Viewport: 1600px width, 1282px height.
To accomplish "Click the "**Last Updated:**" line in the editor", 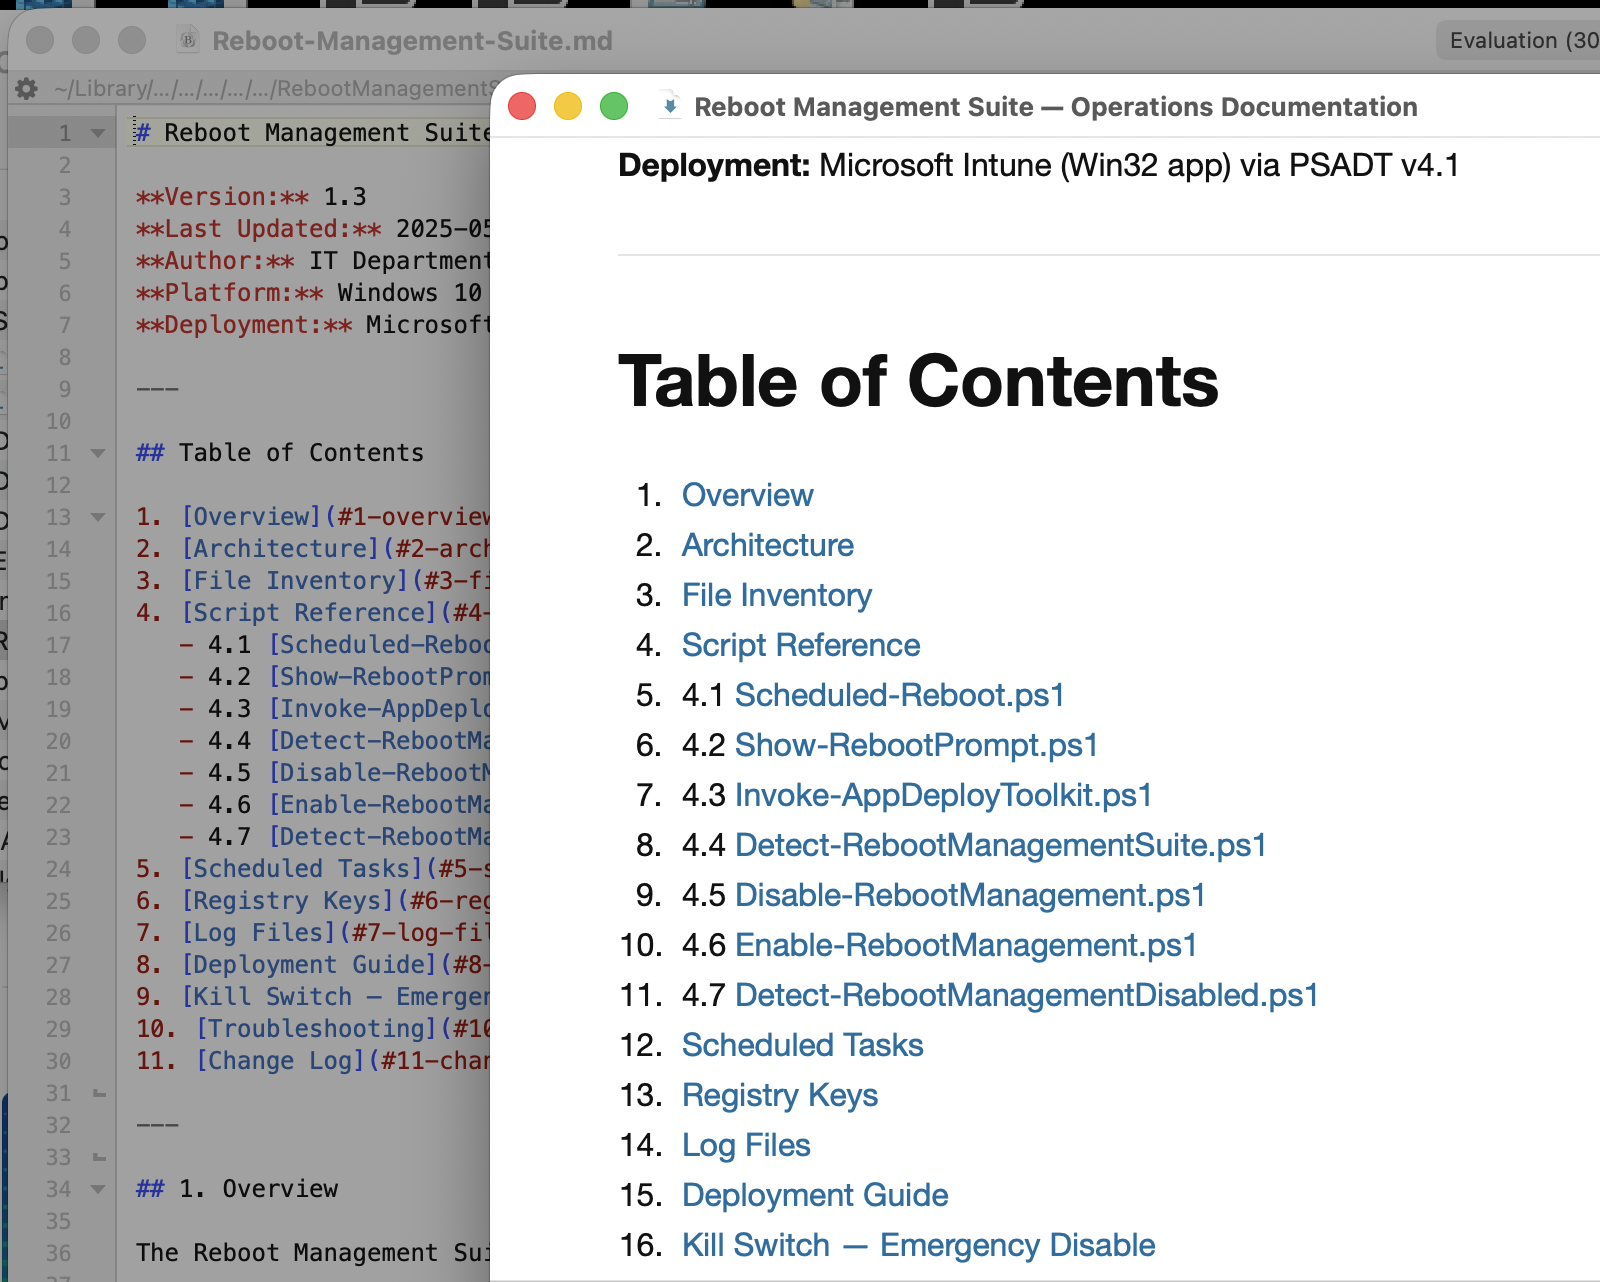I will coord(313,229).
